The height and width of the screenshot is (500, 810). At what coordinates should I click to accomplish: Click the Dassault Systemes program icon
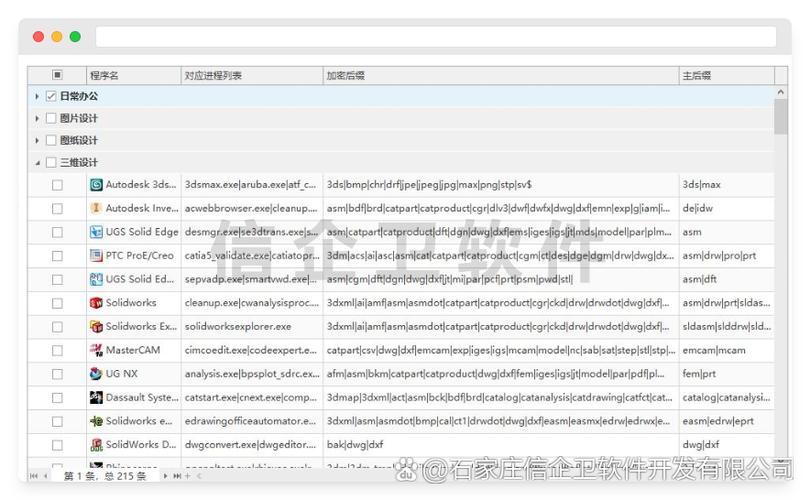96,397
